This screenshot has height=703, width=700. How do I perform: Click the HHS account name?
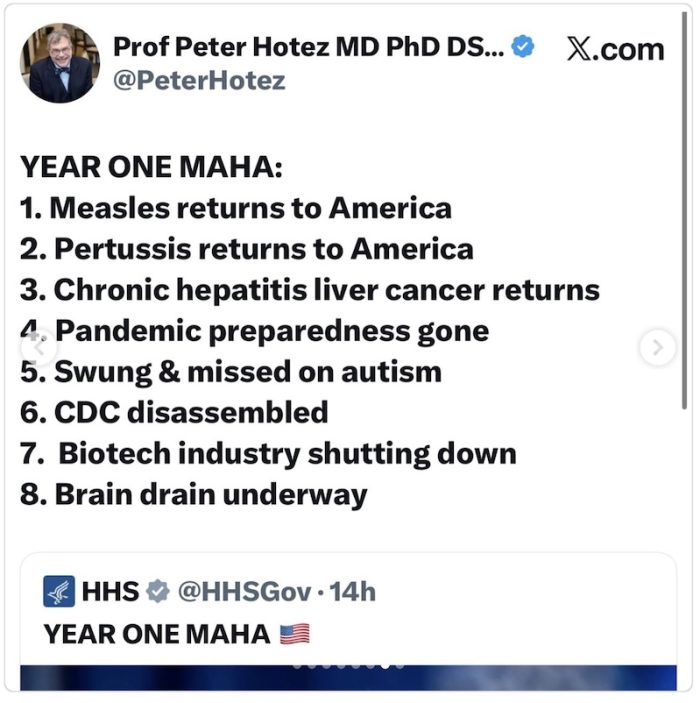coord(109,592)
